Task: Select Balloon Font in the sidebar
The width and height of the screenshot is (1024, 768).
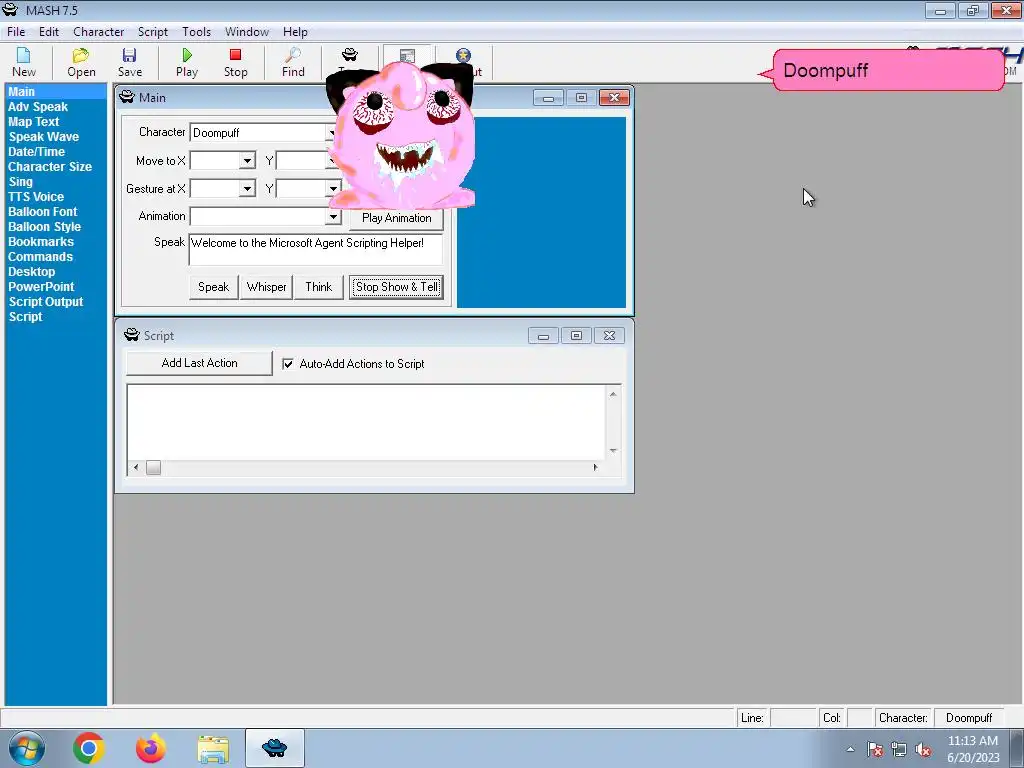Action: pos(42,212)
